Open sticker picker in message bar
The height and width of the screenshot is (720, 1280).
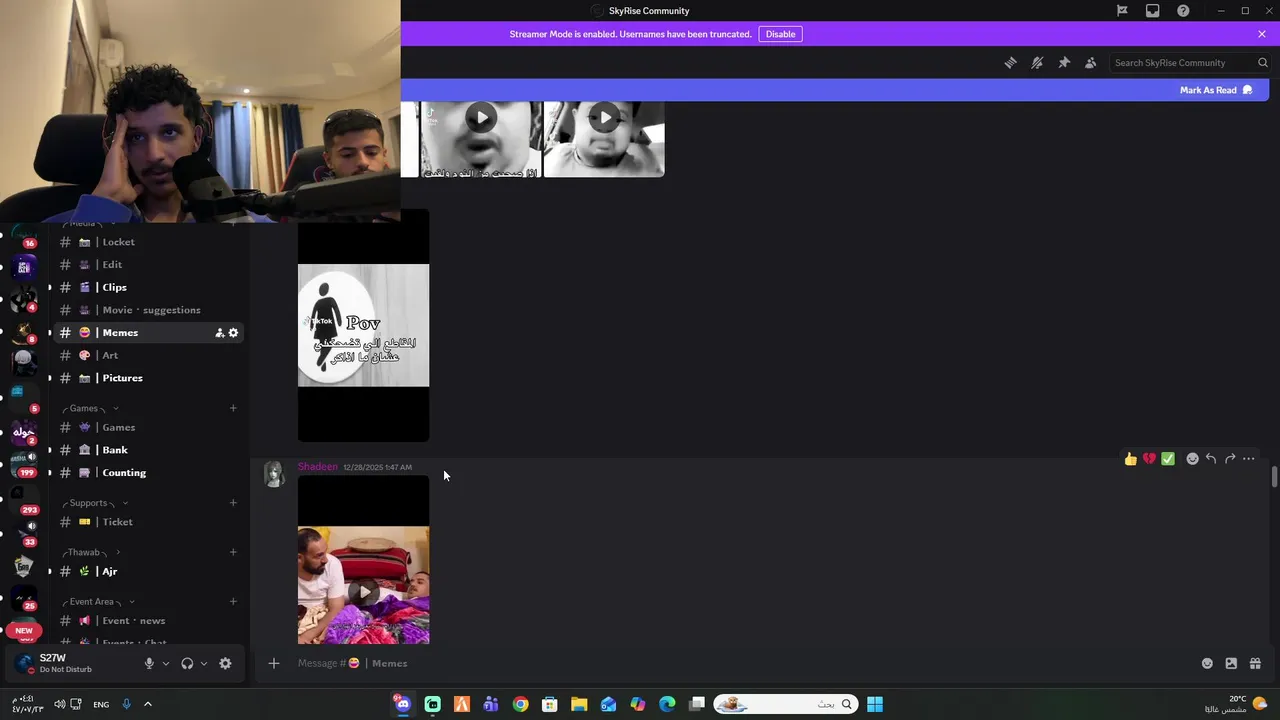1231,663
